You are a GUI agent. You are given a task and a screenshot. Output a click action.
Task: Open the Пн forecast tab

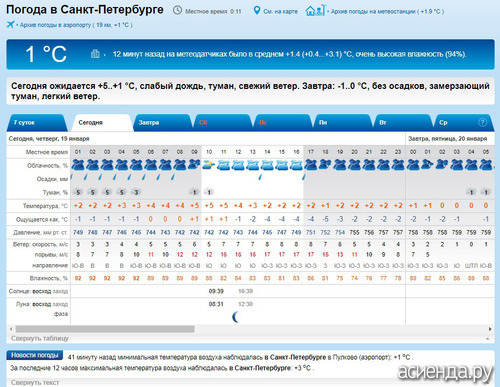pos(342,123)
